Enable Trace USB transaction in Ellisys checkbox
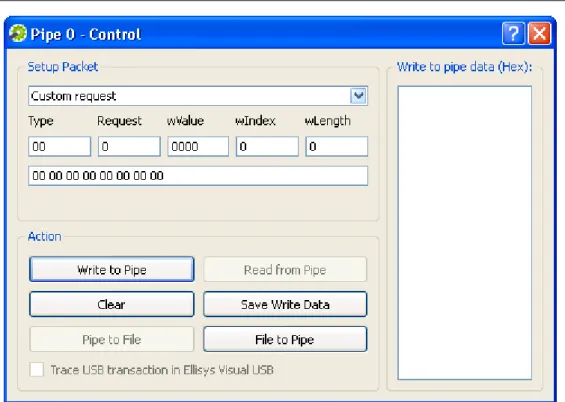This screenshot has height=402, width=565. (x=37, y=370)
